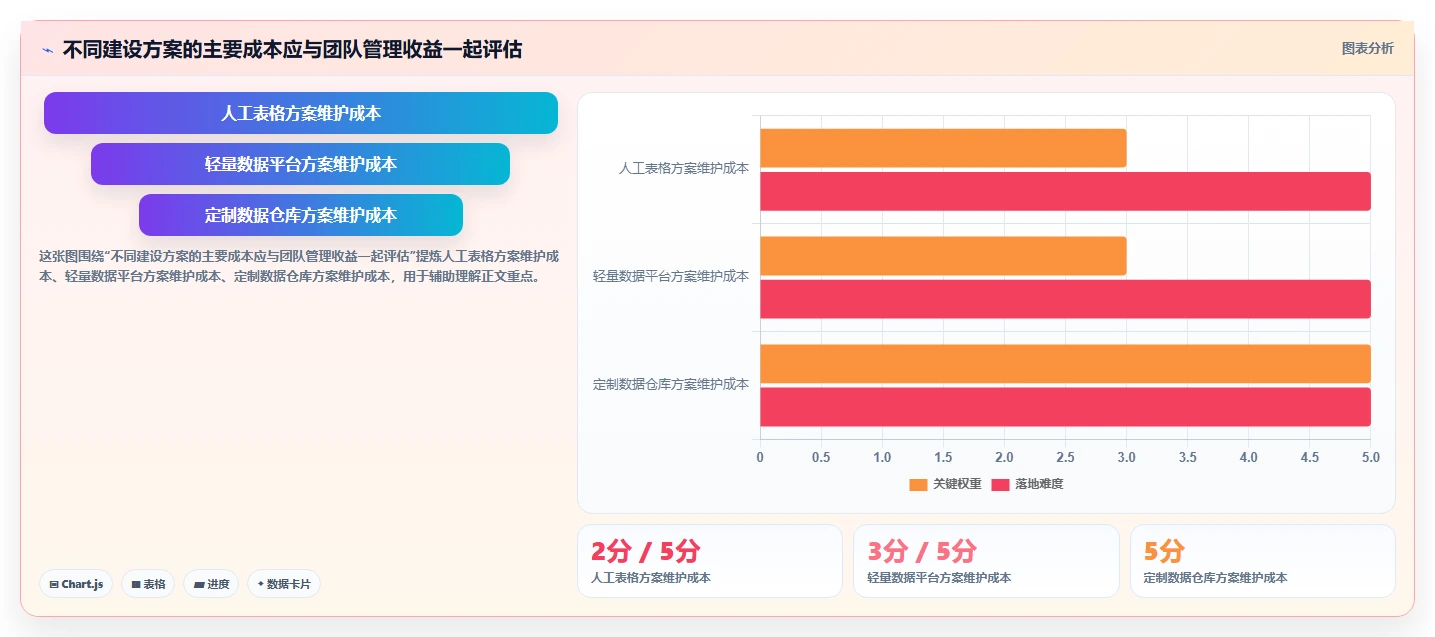
Task: Click red 落地难度 bar for 人工表格方案维护成本
Action: pyautogui.click(x=1065, y=191)
